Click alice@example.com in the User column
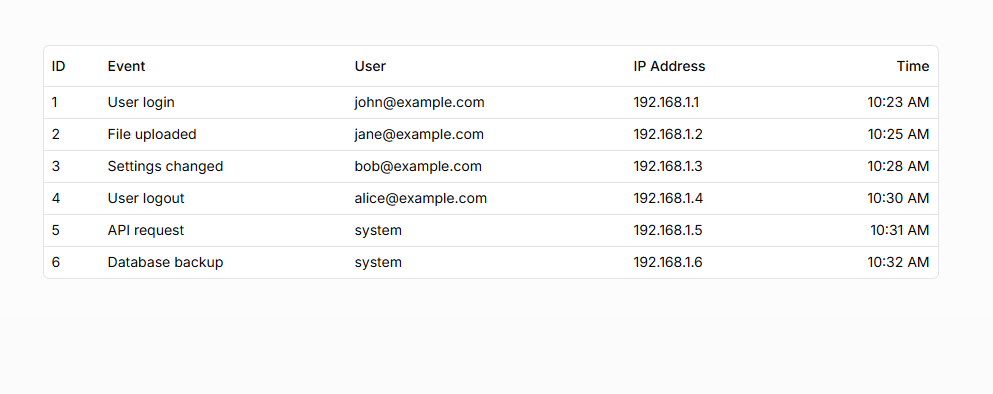This screenshot has height=394, width=993. [421, 198]
